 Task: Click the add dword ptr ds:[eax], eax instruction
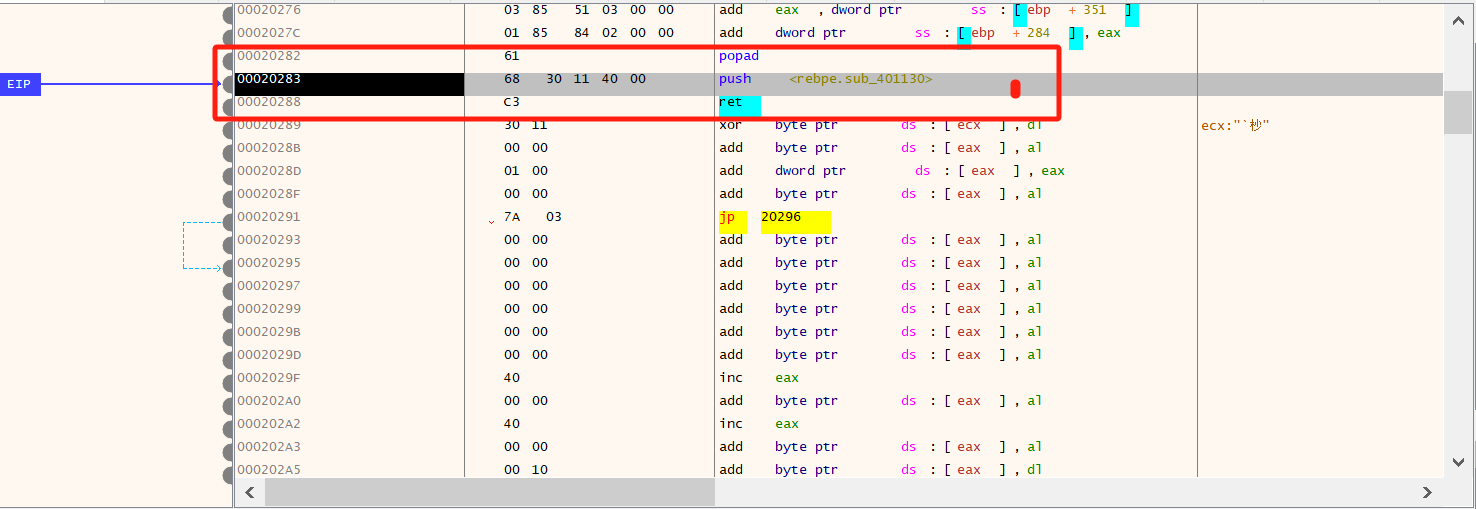[892, 171]
